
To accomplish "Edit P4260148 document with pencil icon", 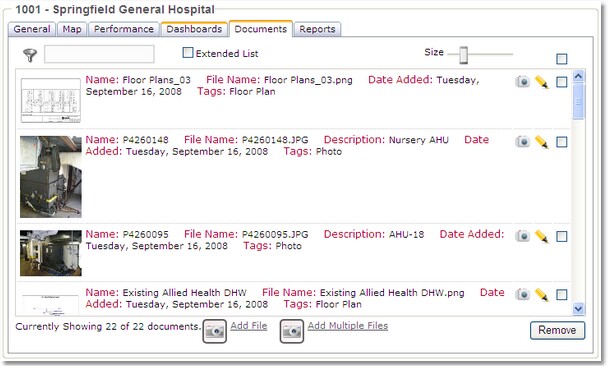I will (542, 142).
